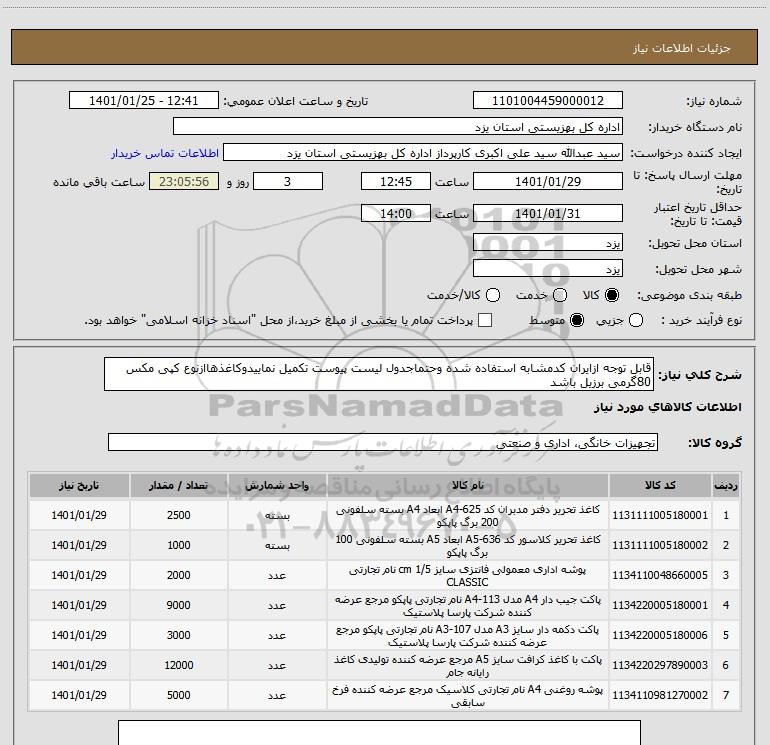Click product group field تجهیزات خانگی
The image size is (770, 745).
[x=383, y=442]
